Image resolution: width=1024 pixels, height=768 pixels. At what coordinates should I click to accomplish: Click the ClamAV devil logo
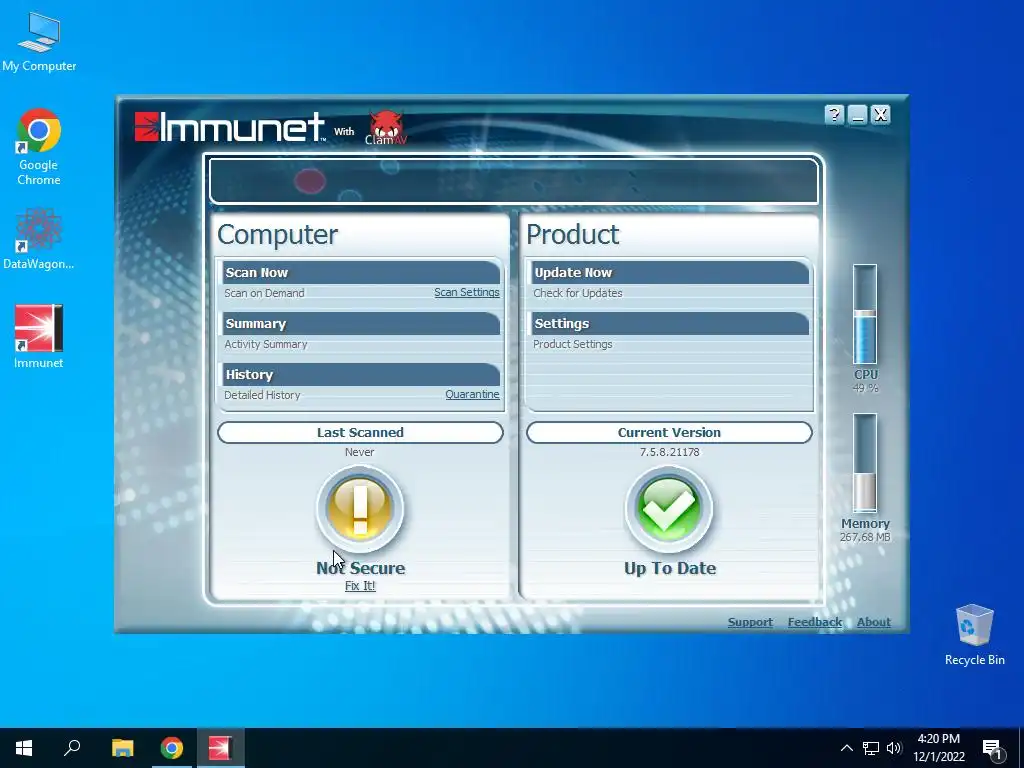point(386,127)
